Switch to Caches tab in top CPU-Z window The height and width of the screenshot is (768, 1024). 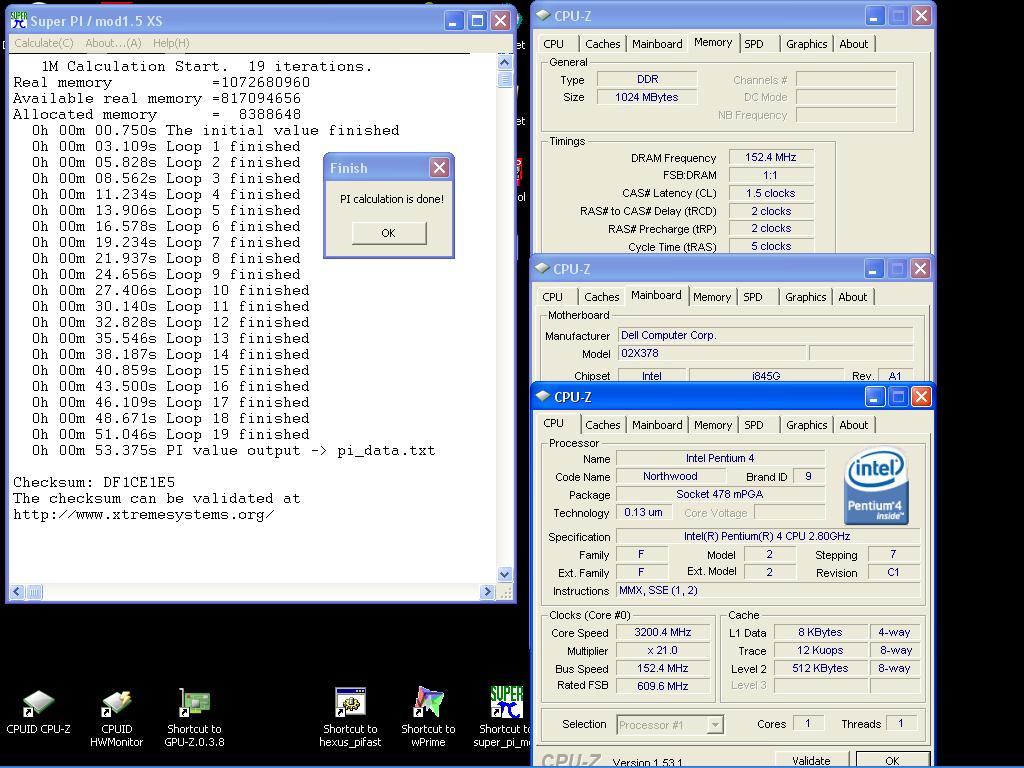click(x=602, y=44)
